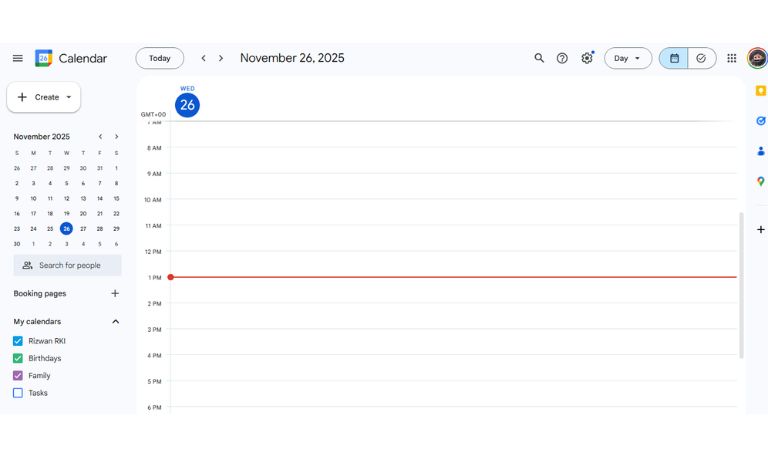Screen dimensions: 768x460
Task: Click the GMT+00 timezone label
Action: (x=153, y=115)
